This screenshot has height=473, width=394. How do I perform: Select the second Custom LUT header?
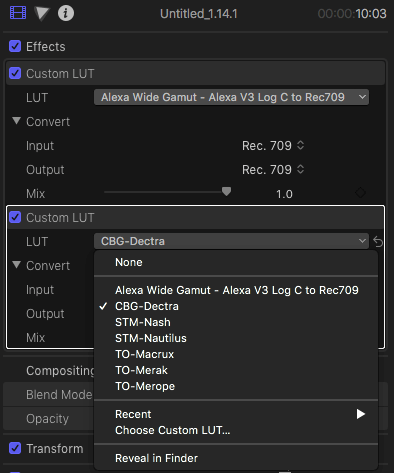196,217
